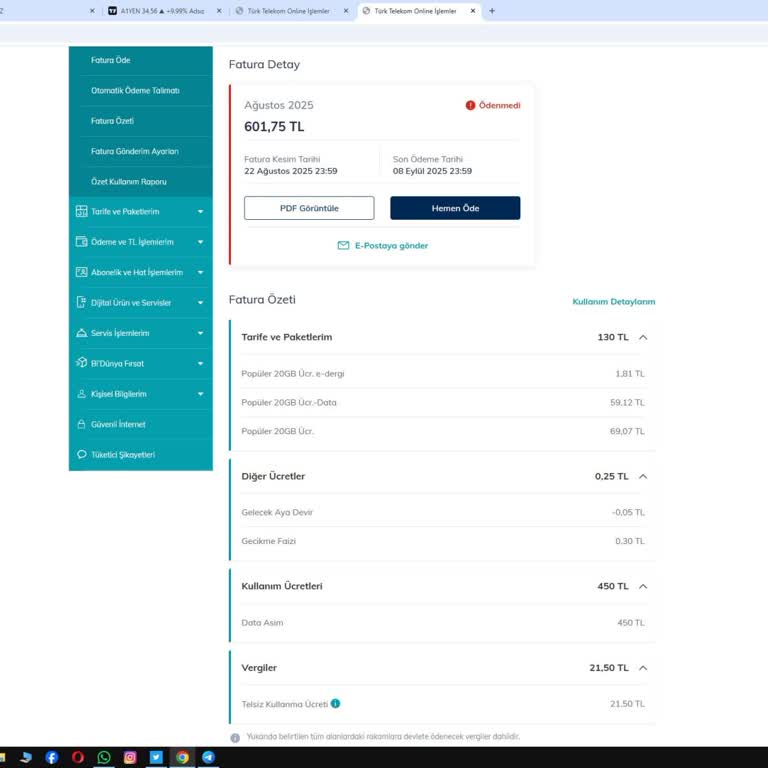Collapse the Tarife ve Paketlerim 130 TL section

coord(643,337)
